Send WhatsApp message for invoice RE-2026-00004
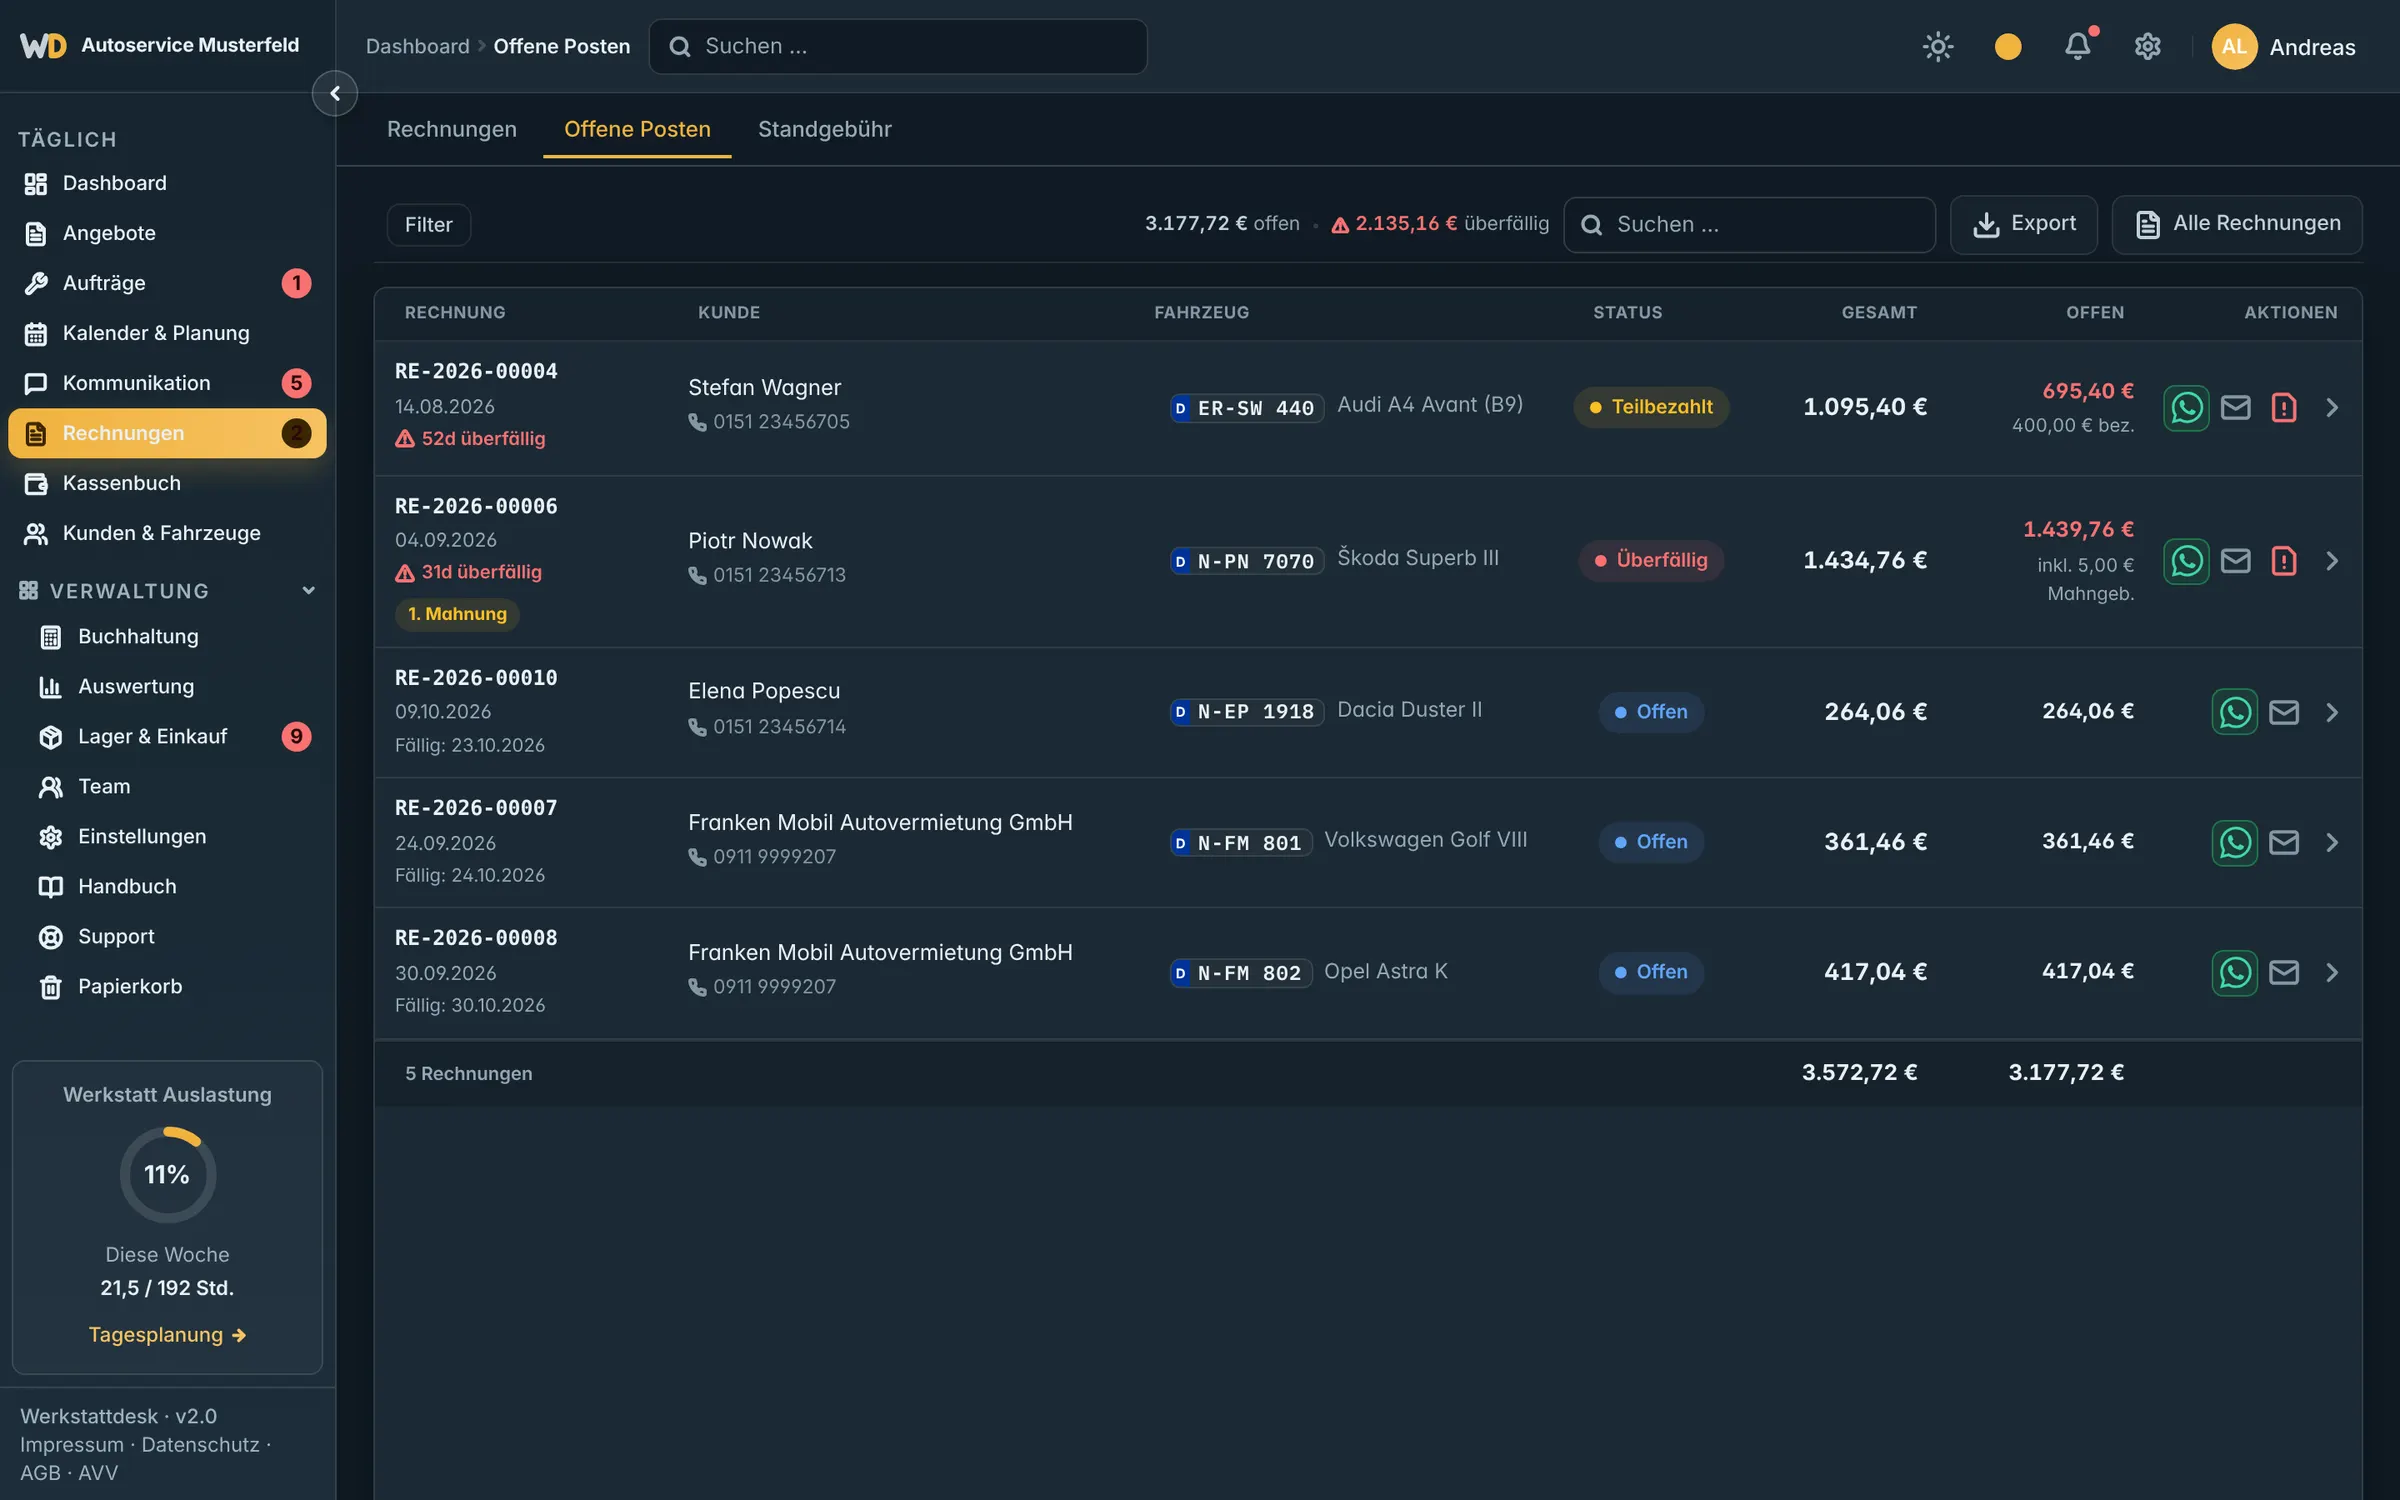The image size is (2400, 1500). [x=2186, y=408]
